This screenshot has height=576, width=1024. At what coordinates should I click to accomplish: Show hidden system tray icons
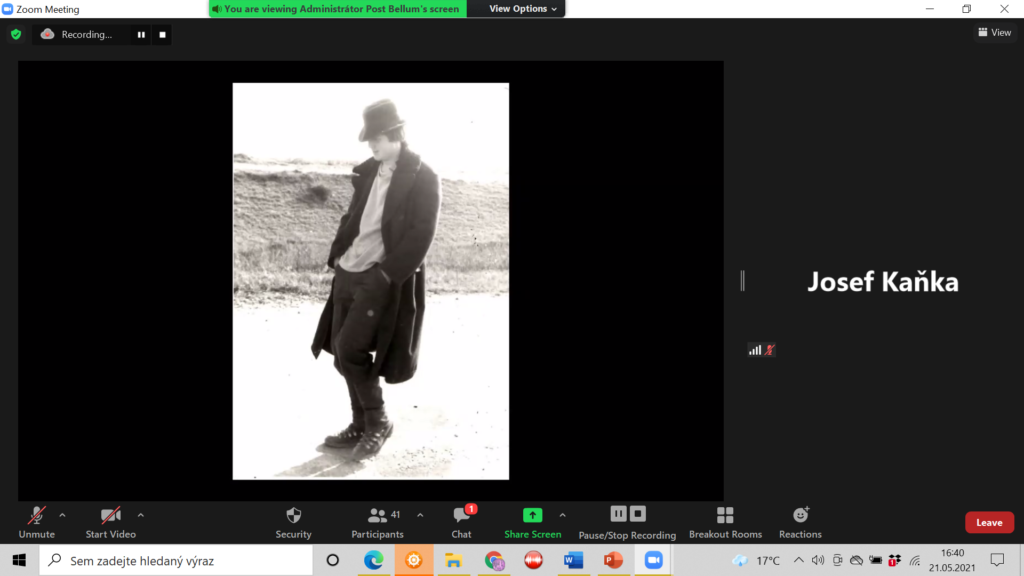tap(799, 560)
